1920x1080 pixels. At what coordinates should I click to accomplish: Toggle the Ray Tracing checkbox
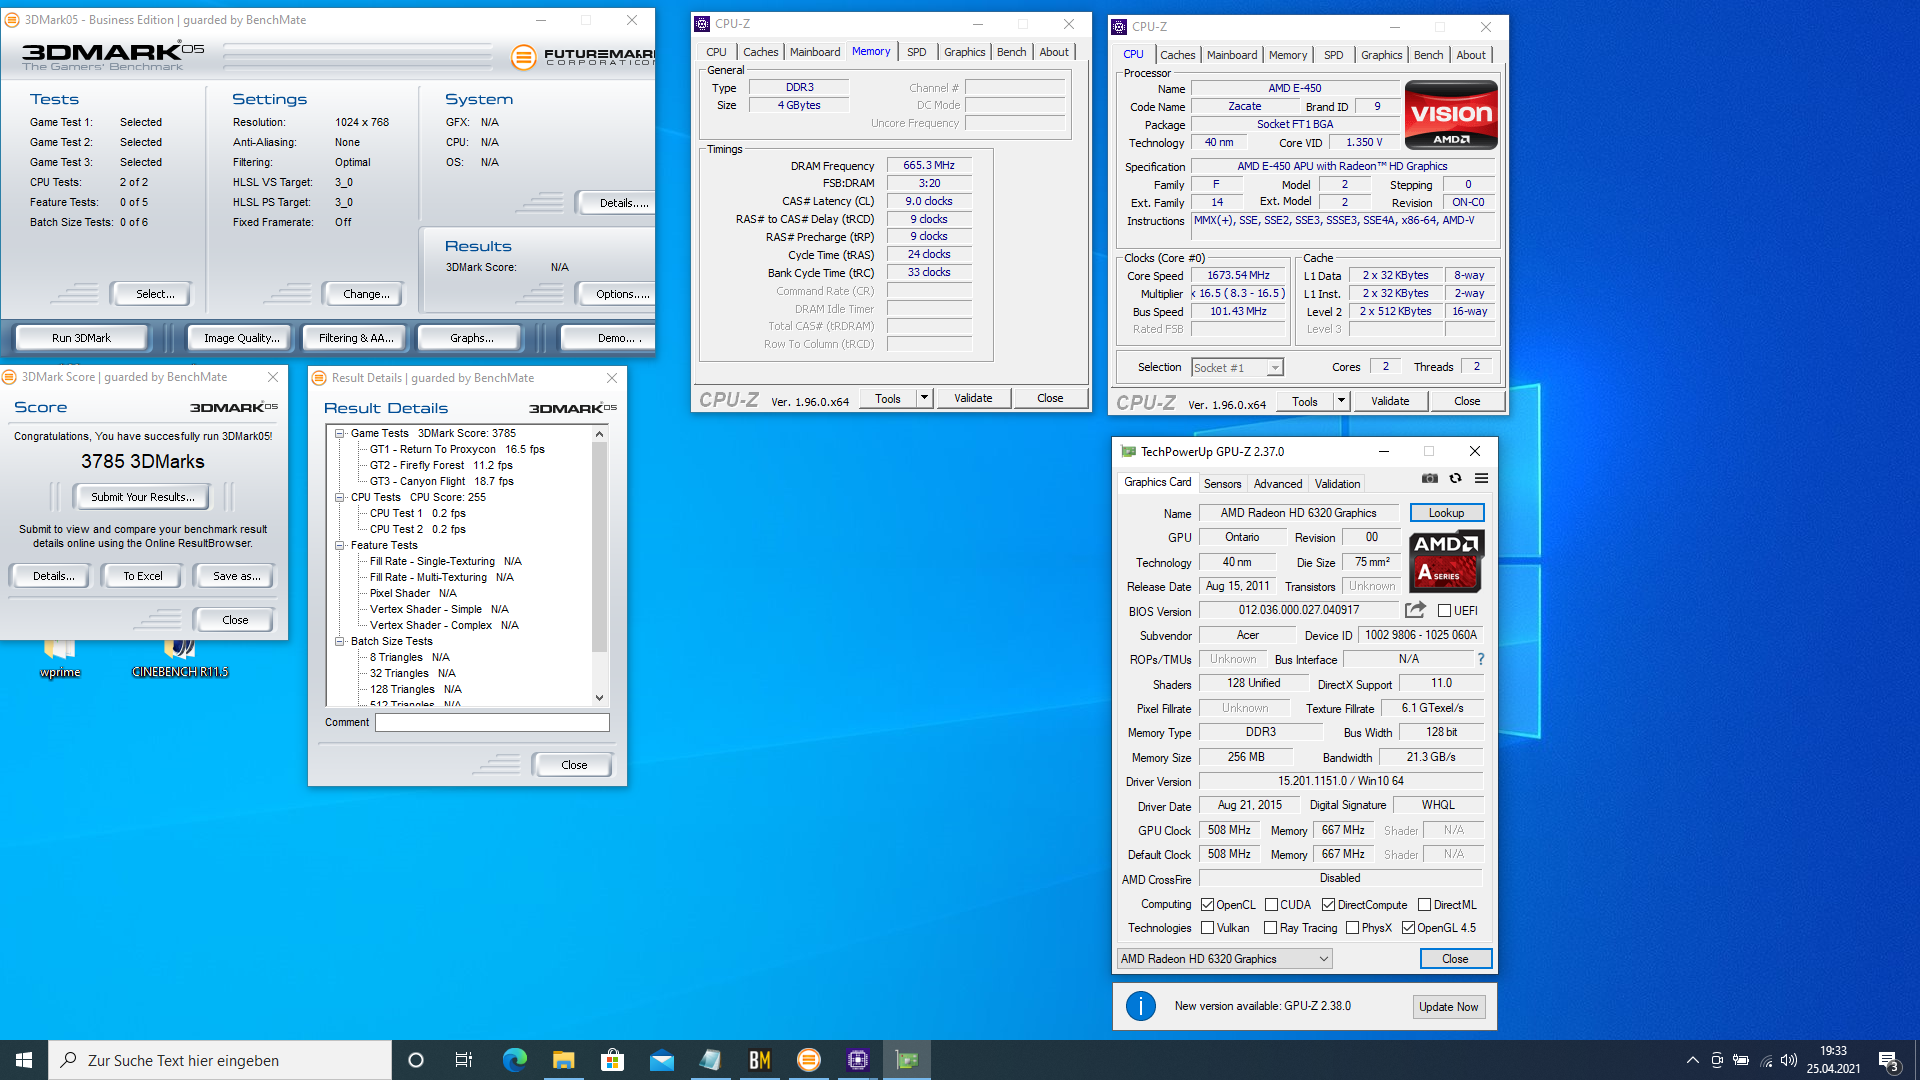coord(1270,927)
